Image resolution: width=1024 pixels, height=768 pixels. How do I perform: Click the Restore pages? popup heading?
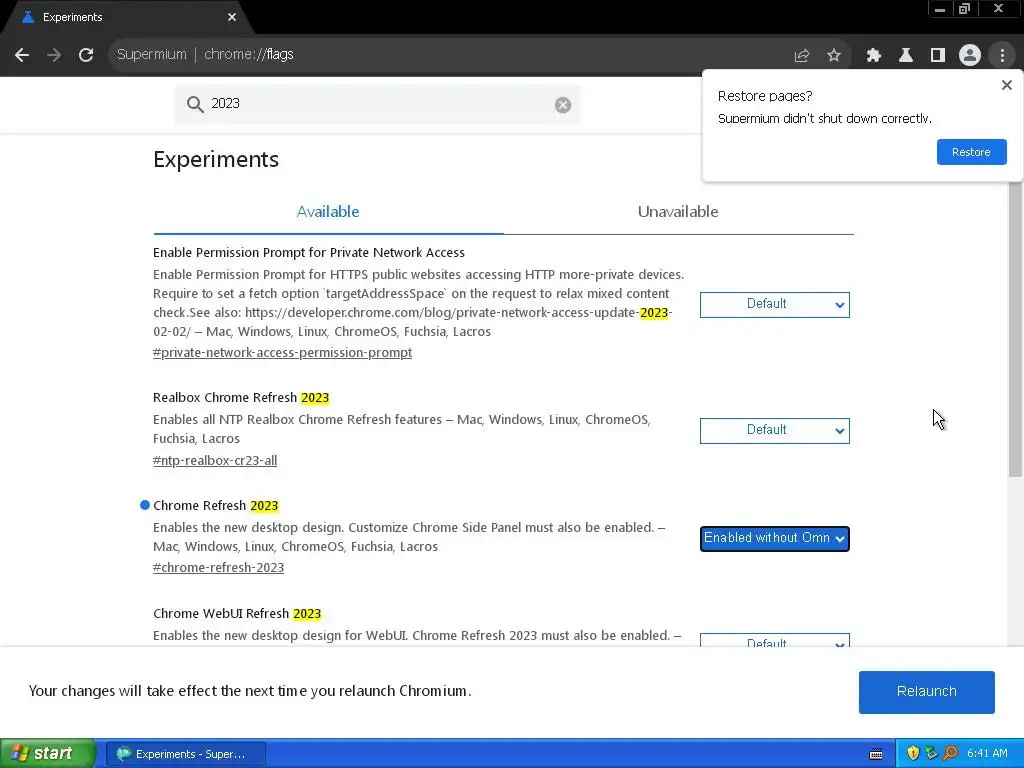point(765,97)
